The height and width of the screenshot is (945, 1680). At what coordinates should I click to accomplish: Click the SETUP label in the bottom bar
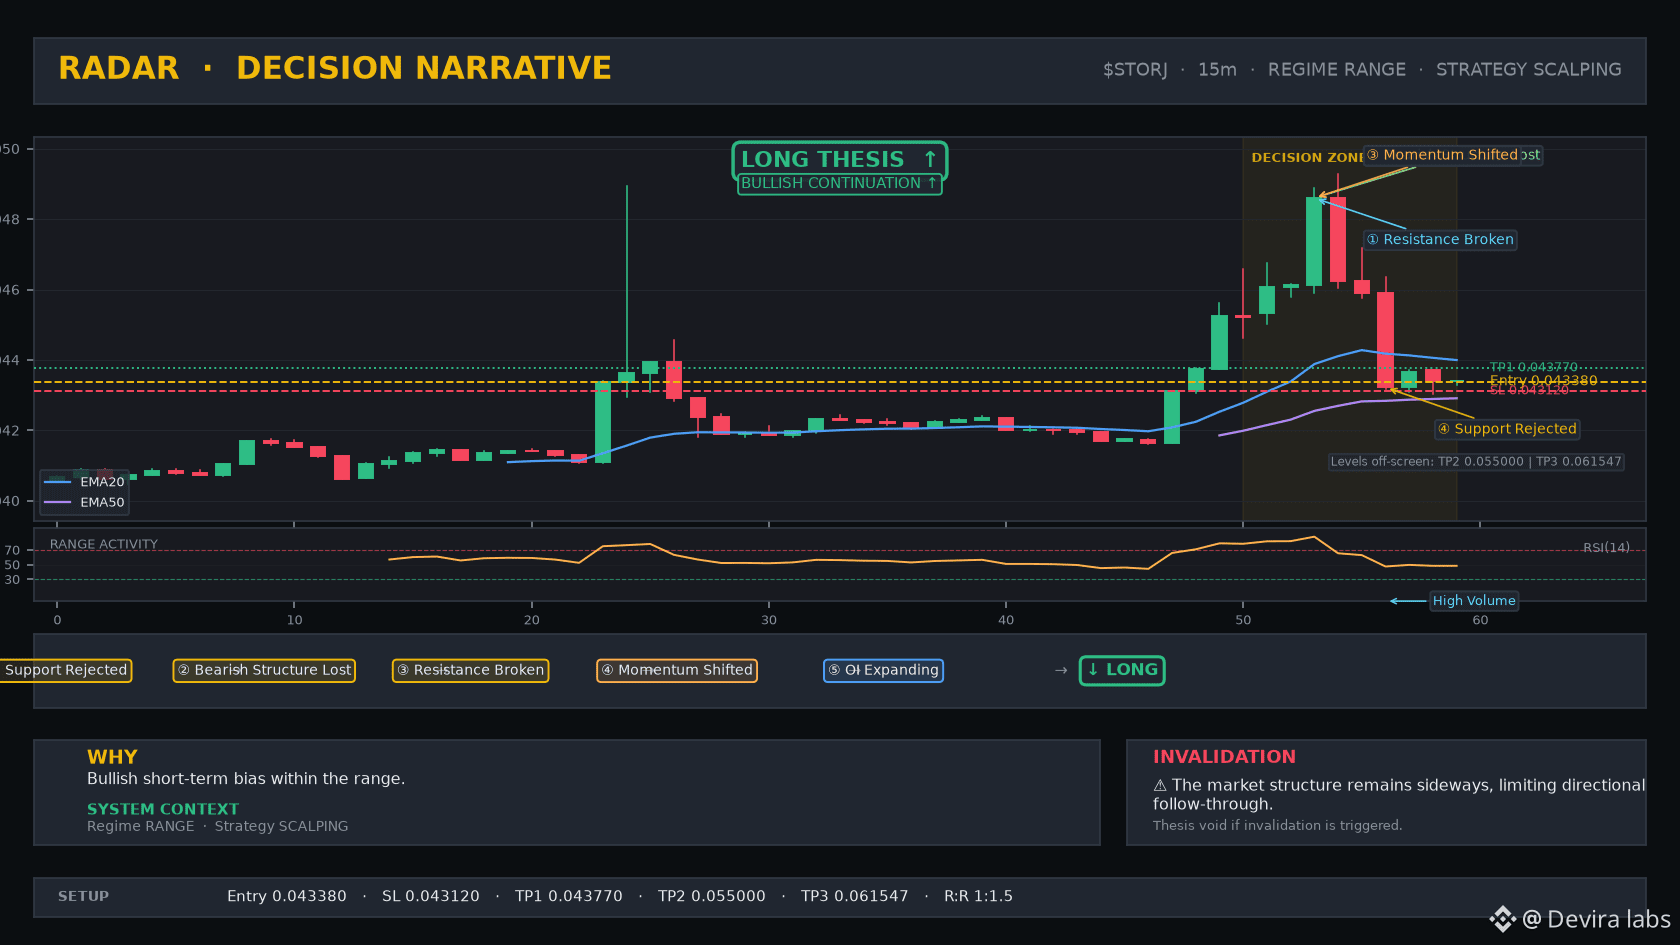pyautogui.click(x=83, y=897)
